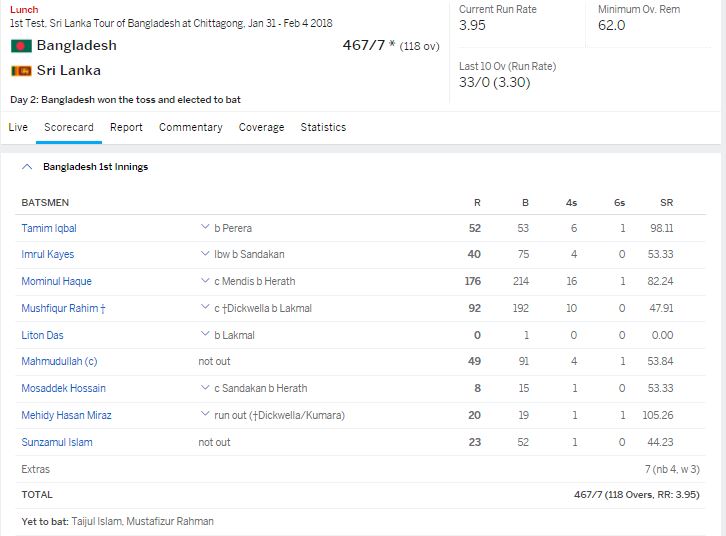Viewport: 726px width, 536px height.
Task: Open the Commentary tab
Action: click(x=190, y=127)
